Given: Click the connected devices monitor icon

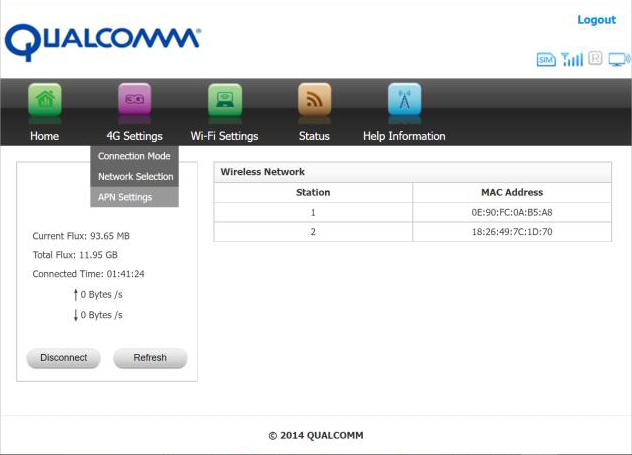Looking at the screenshot, I should 619,60.
